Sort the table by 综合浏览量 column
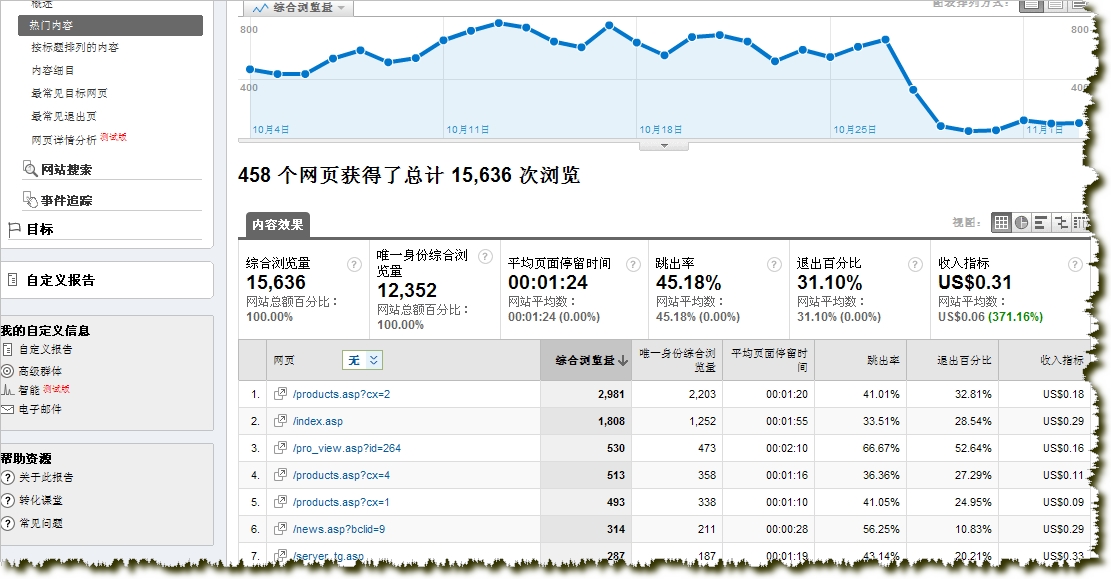Image resolution: width=1111 pixels, height=579 pixels. tap(585, 360)
